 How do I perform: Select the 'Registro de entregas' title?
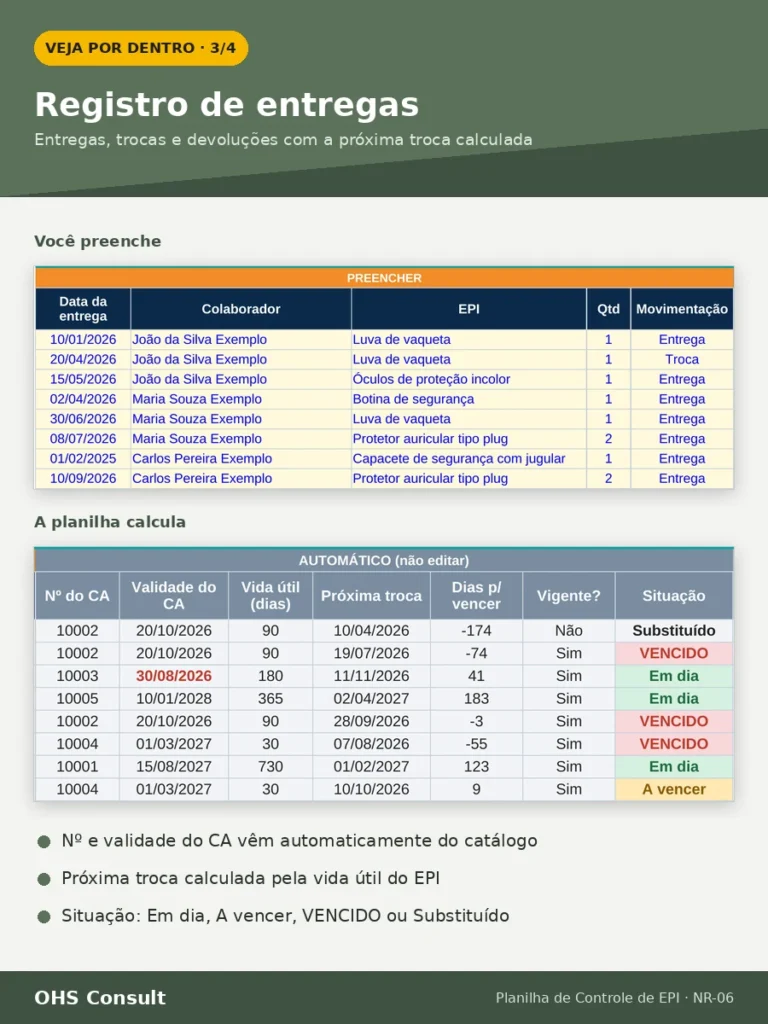(x=227, y=104)
